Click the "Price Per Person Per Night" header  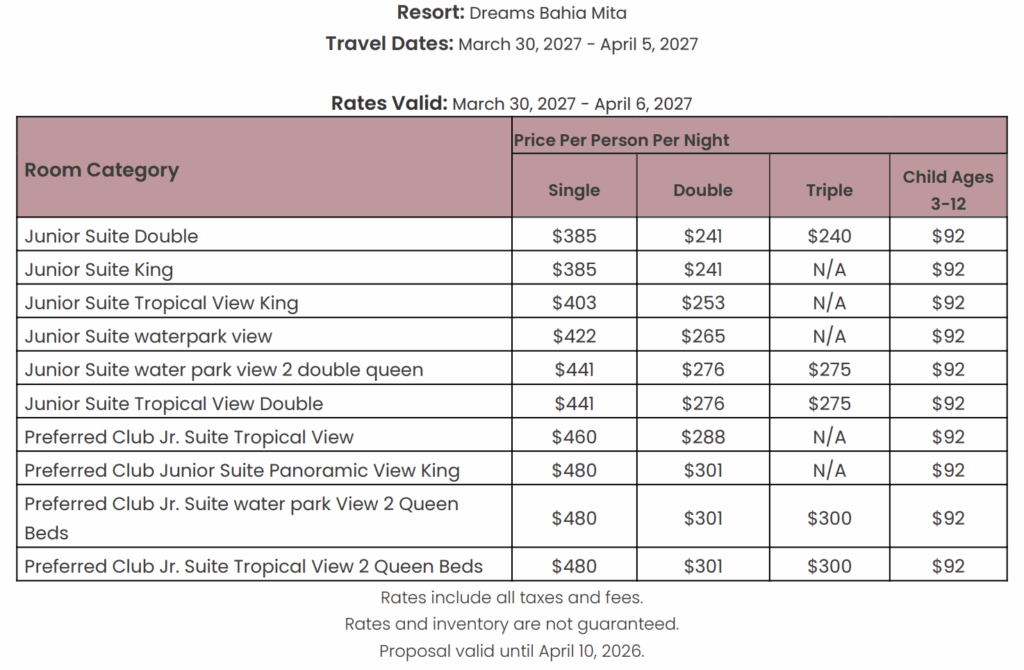coord(622,140)
